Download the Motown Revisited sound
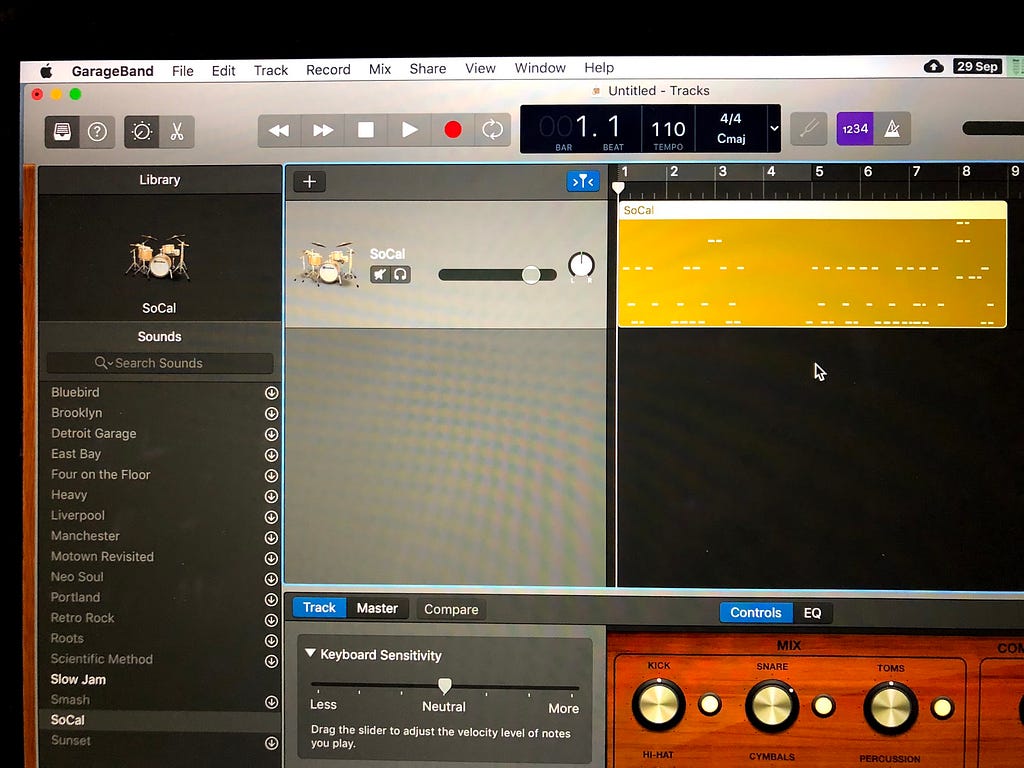1024x768 pixels. [x=272, y=558]
